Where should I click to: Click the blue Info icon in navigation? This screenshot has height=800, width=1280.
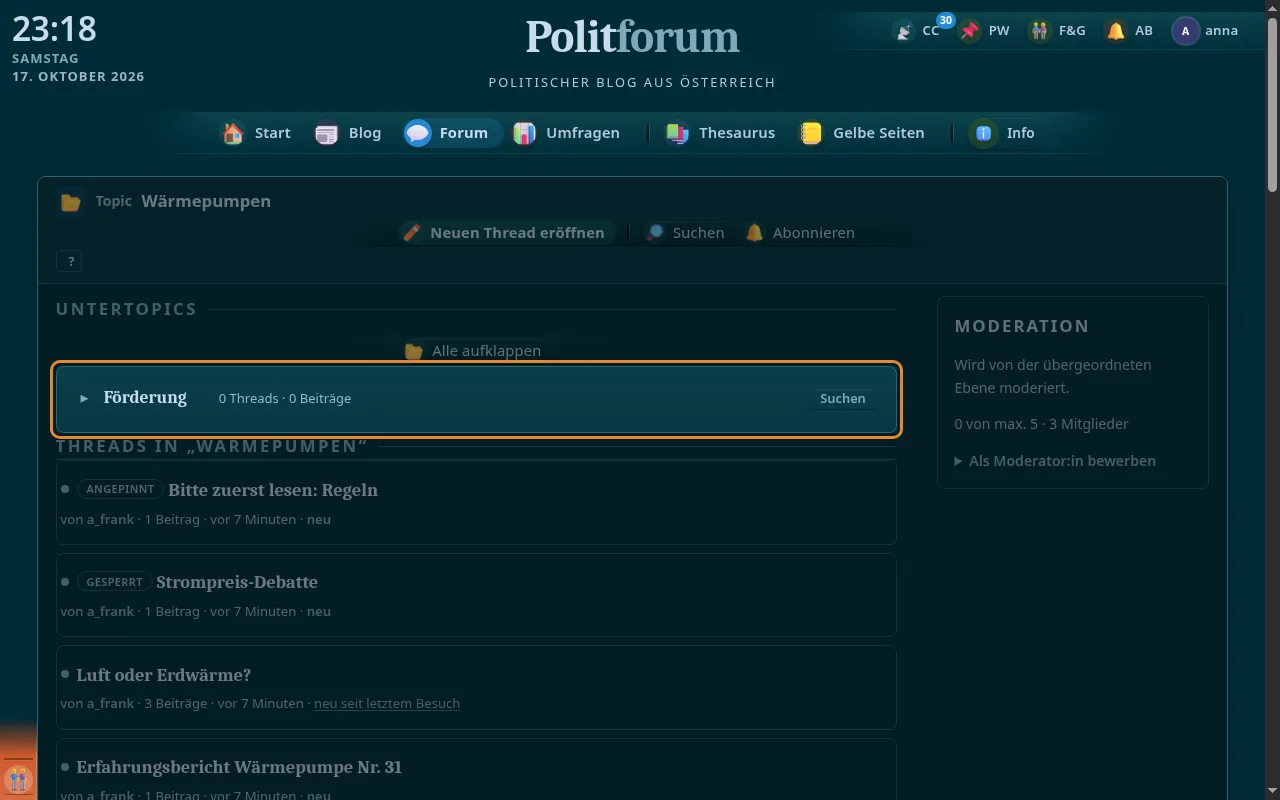point(984,133)
